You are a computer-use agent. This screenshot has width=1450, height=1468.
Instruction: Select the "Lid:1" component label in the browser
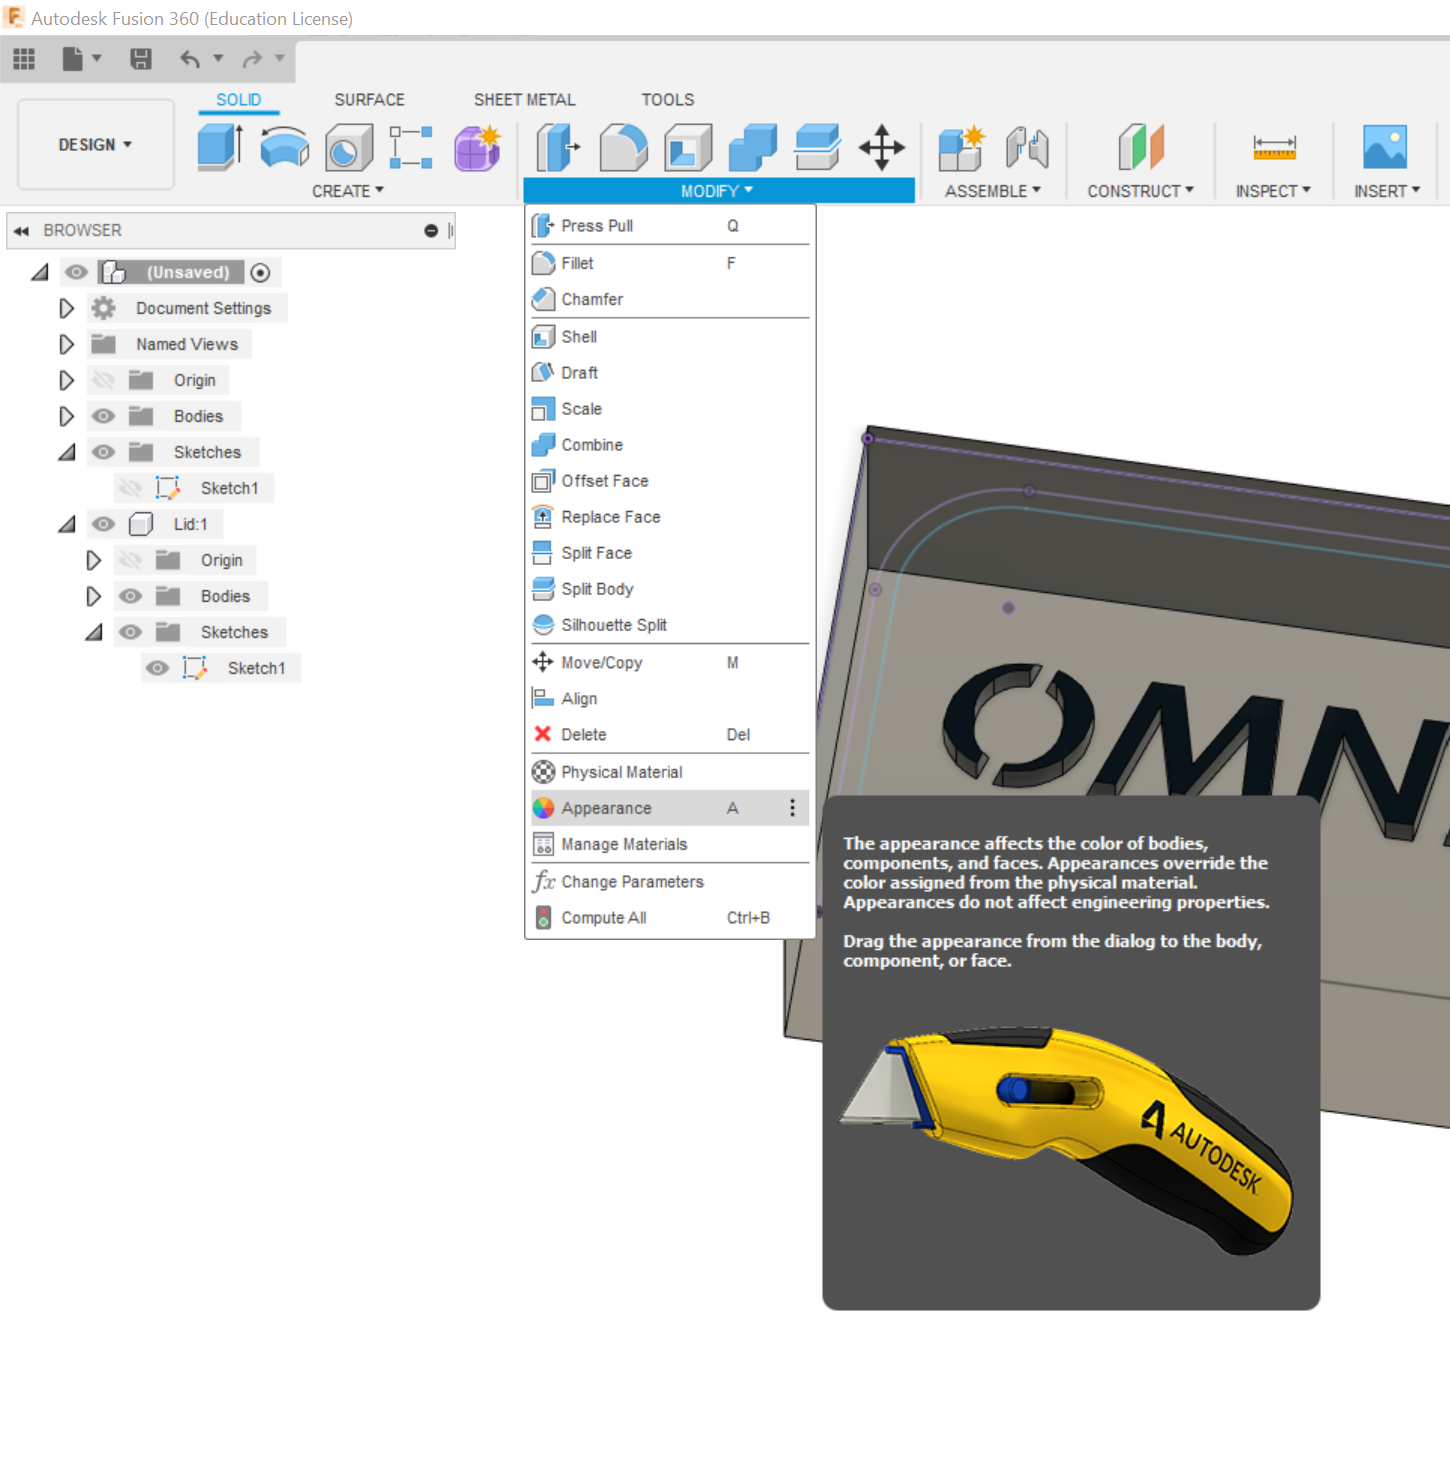[x=191, y=524]
